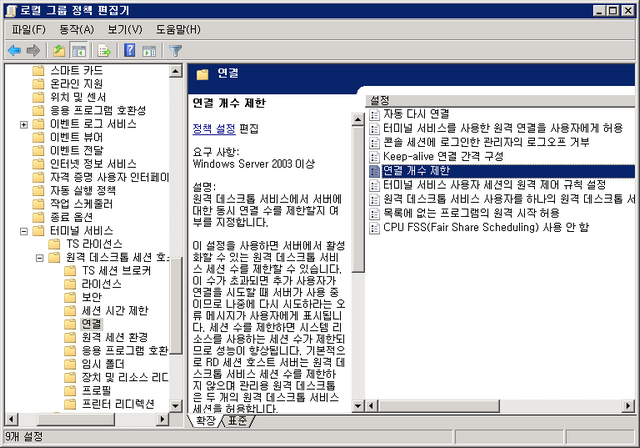
Task: Click the Filter funnel toolbar icon
Action: [x=175, y=51]
